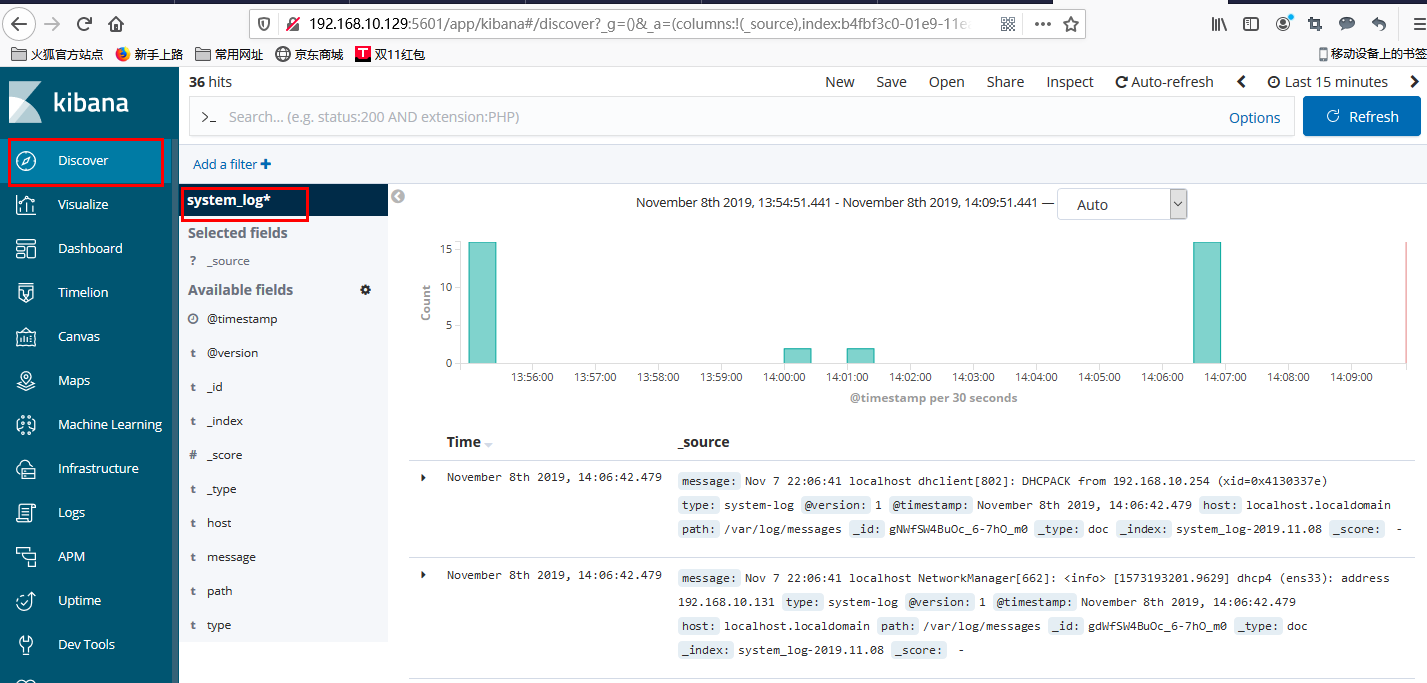Open query bar Options link
The width and height of the screenshot is (1427, 683).
pyautogui.click(x=1254, y=117)
